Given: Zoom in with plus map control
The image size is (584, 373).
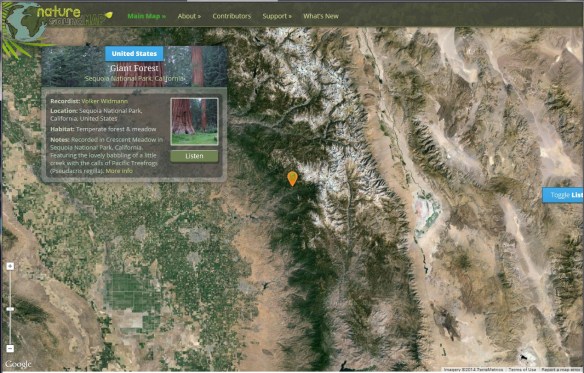Looking at the screenshot, I should coord(10,266).
